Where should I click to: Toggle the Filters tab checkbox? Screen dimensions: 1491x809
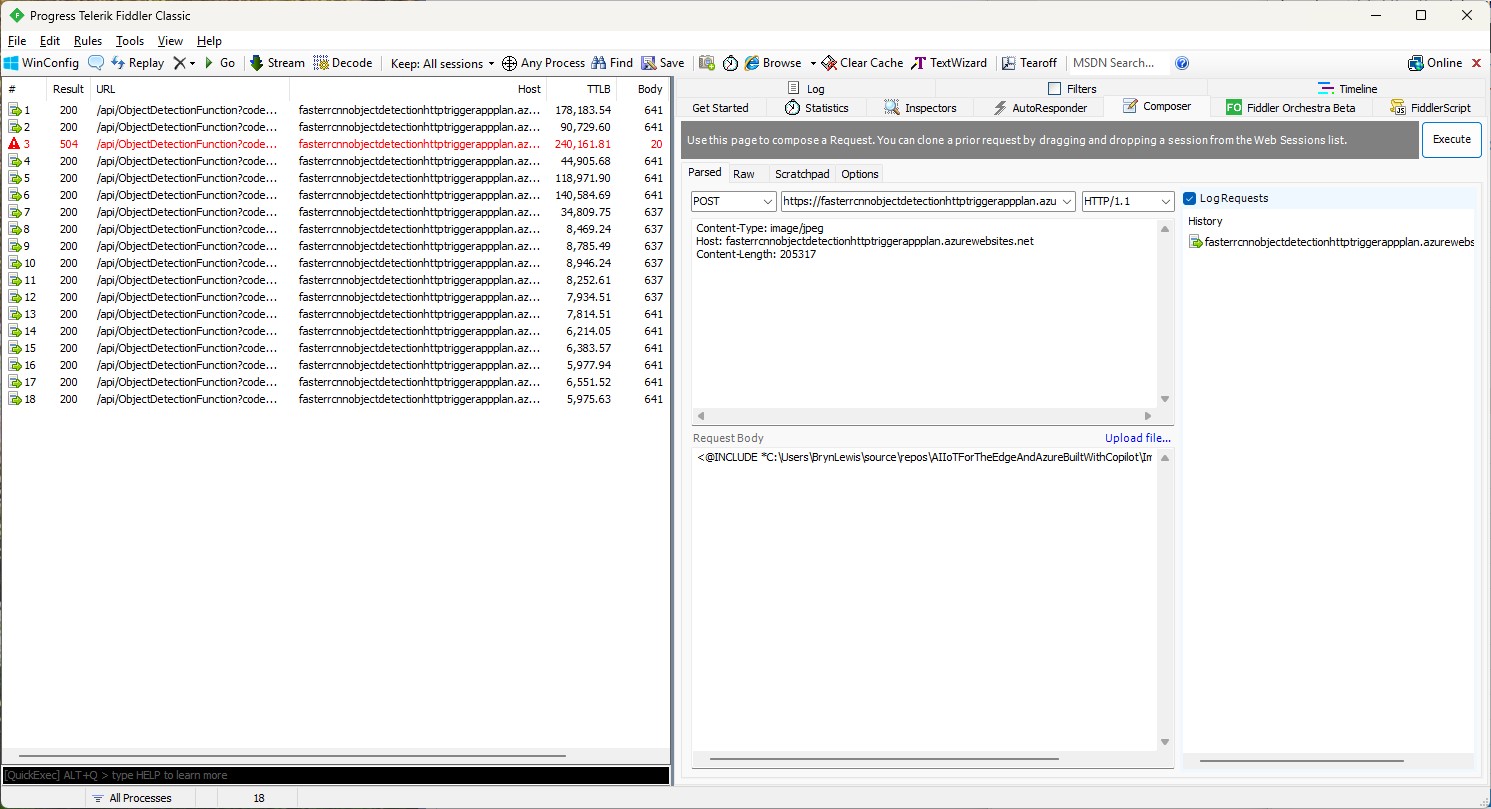coord(1054,89)
